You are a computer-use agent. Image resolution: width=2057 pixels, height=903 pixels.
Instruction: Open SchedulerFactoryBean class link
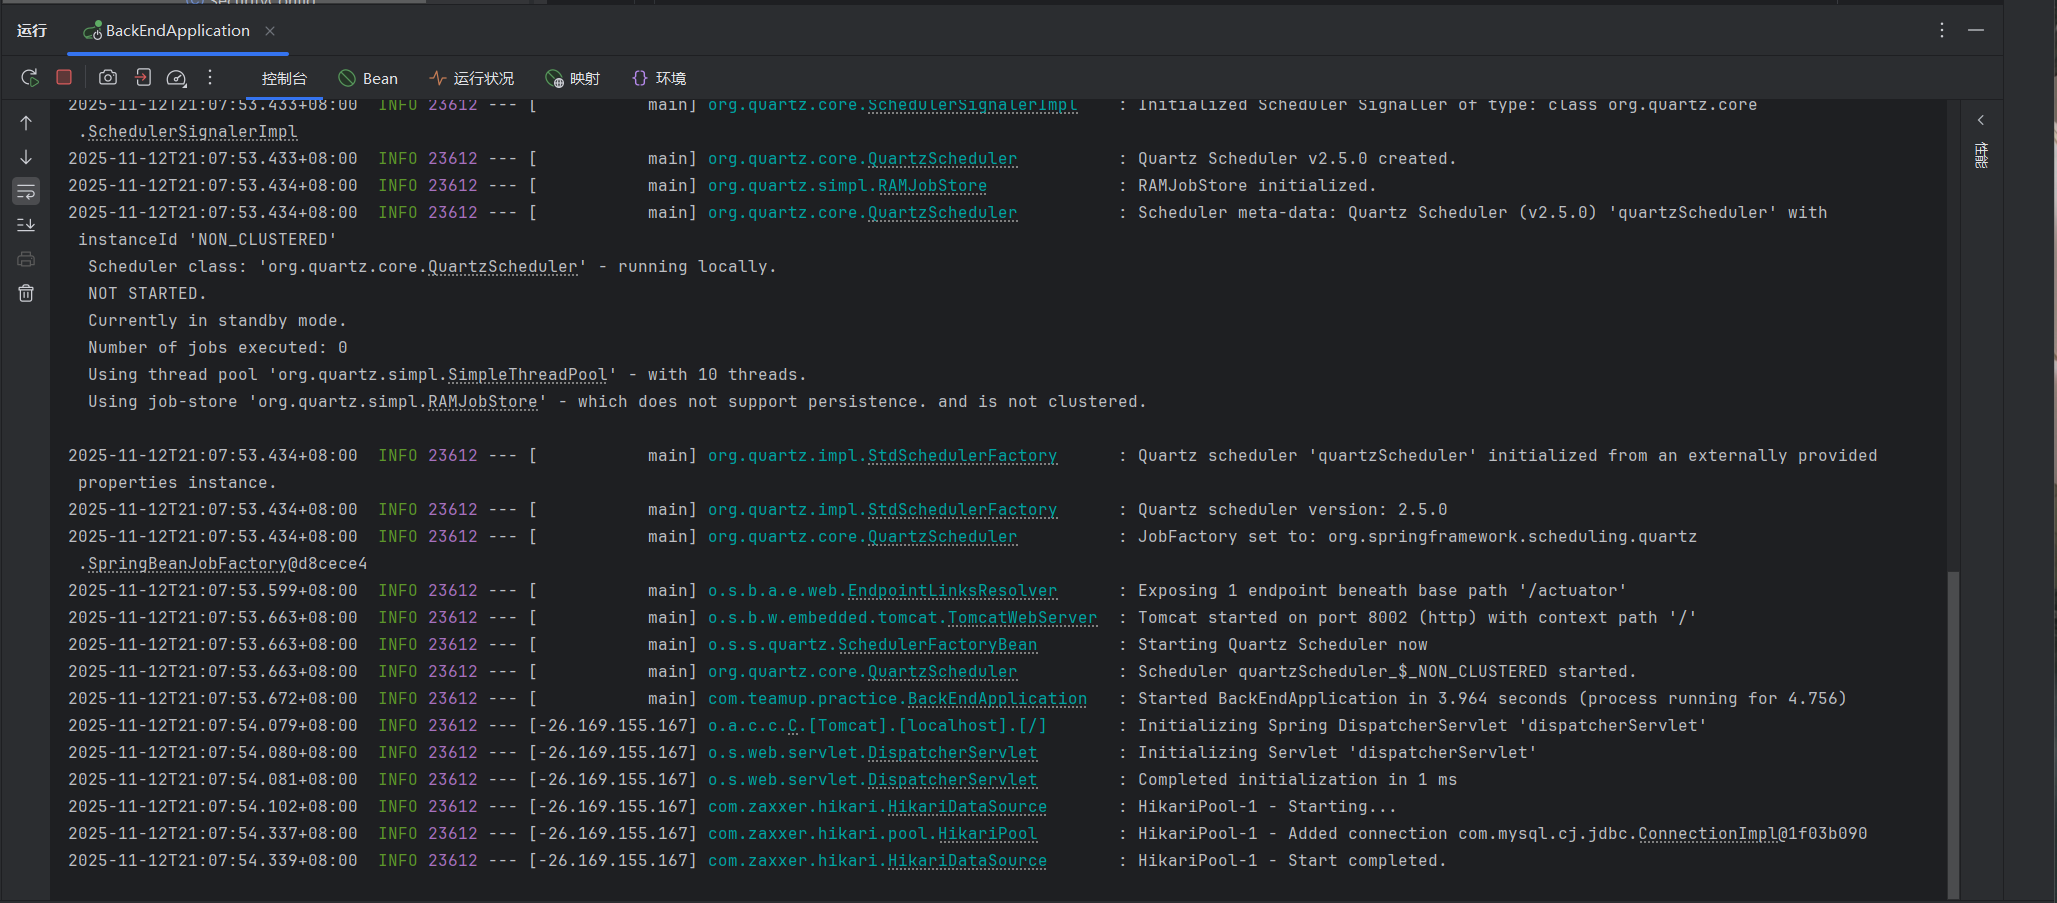(937, 645)
